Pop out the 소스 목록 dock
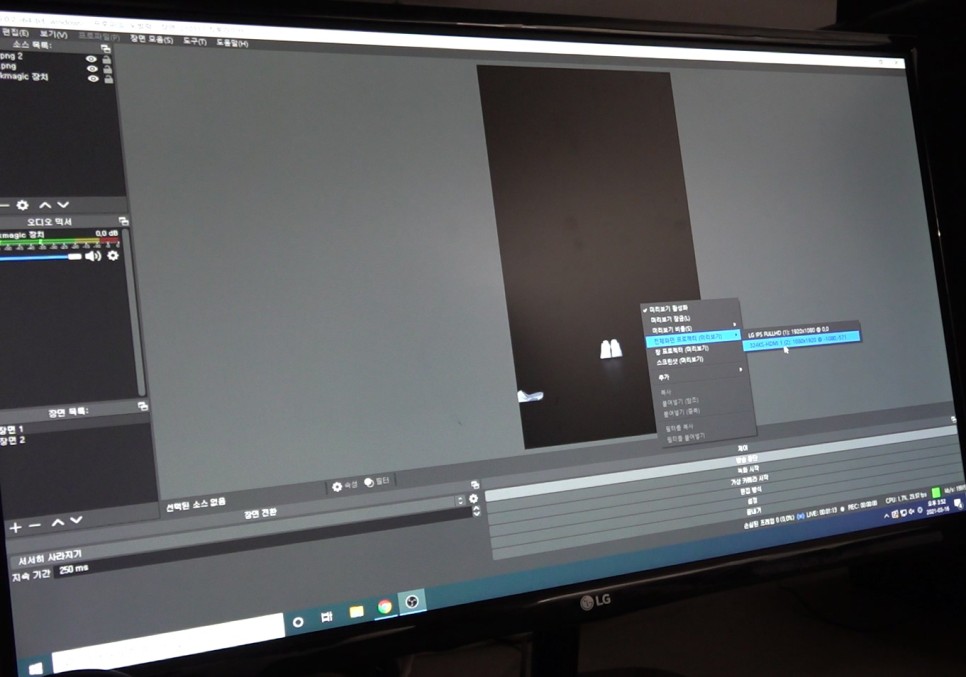The image size is (966, 677). click(x=105, y=48)
